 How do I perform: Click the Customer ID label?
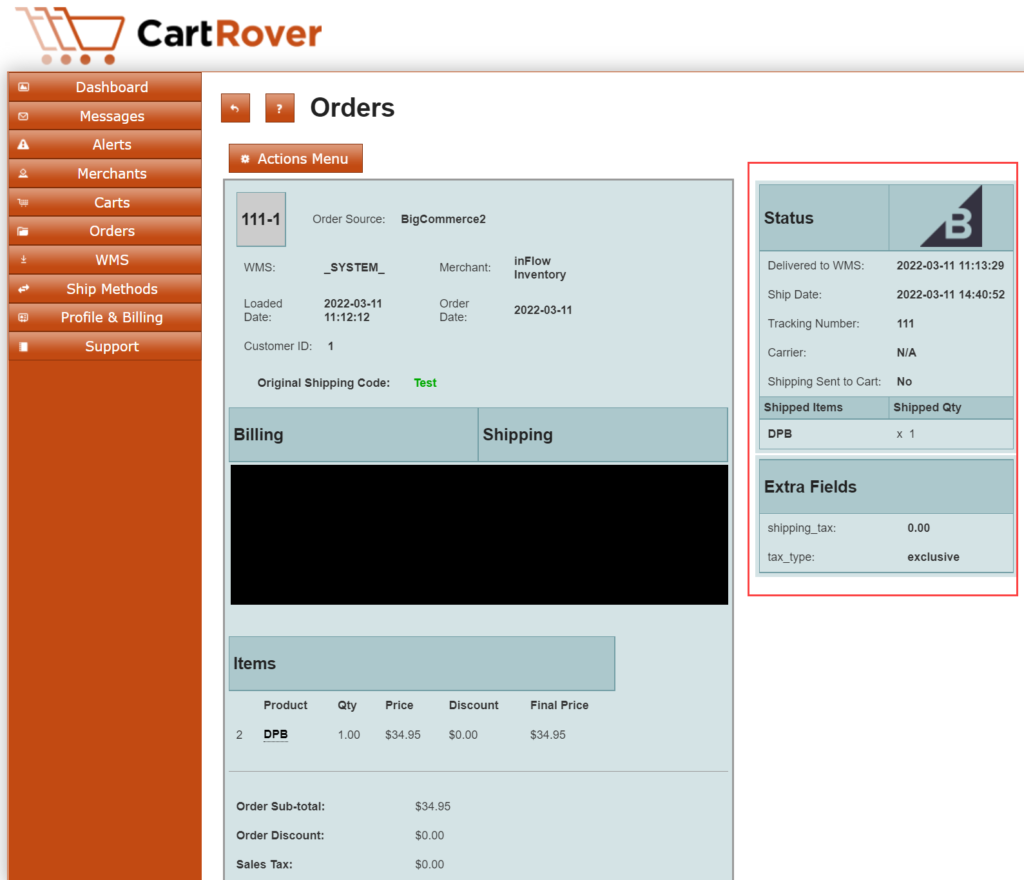click(x=278, y=347)
